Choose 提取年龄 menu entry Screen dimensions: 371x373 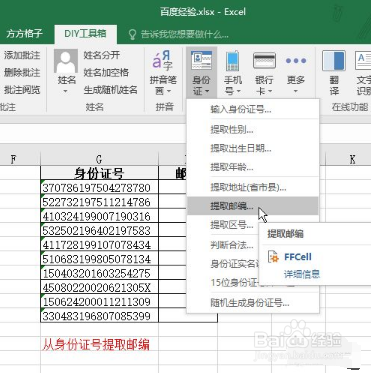(252, 167)
